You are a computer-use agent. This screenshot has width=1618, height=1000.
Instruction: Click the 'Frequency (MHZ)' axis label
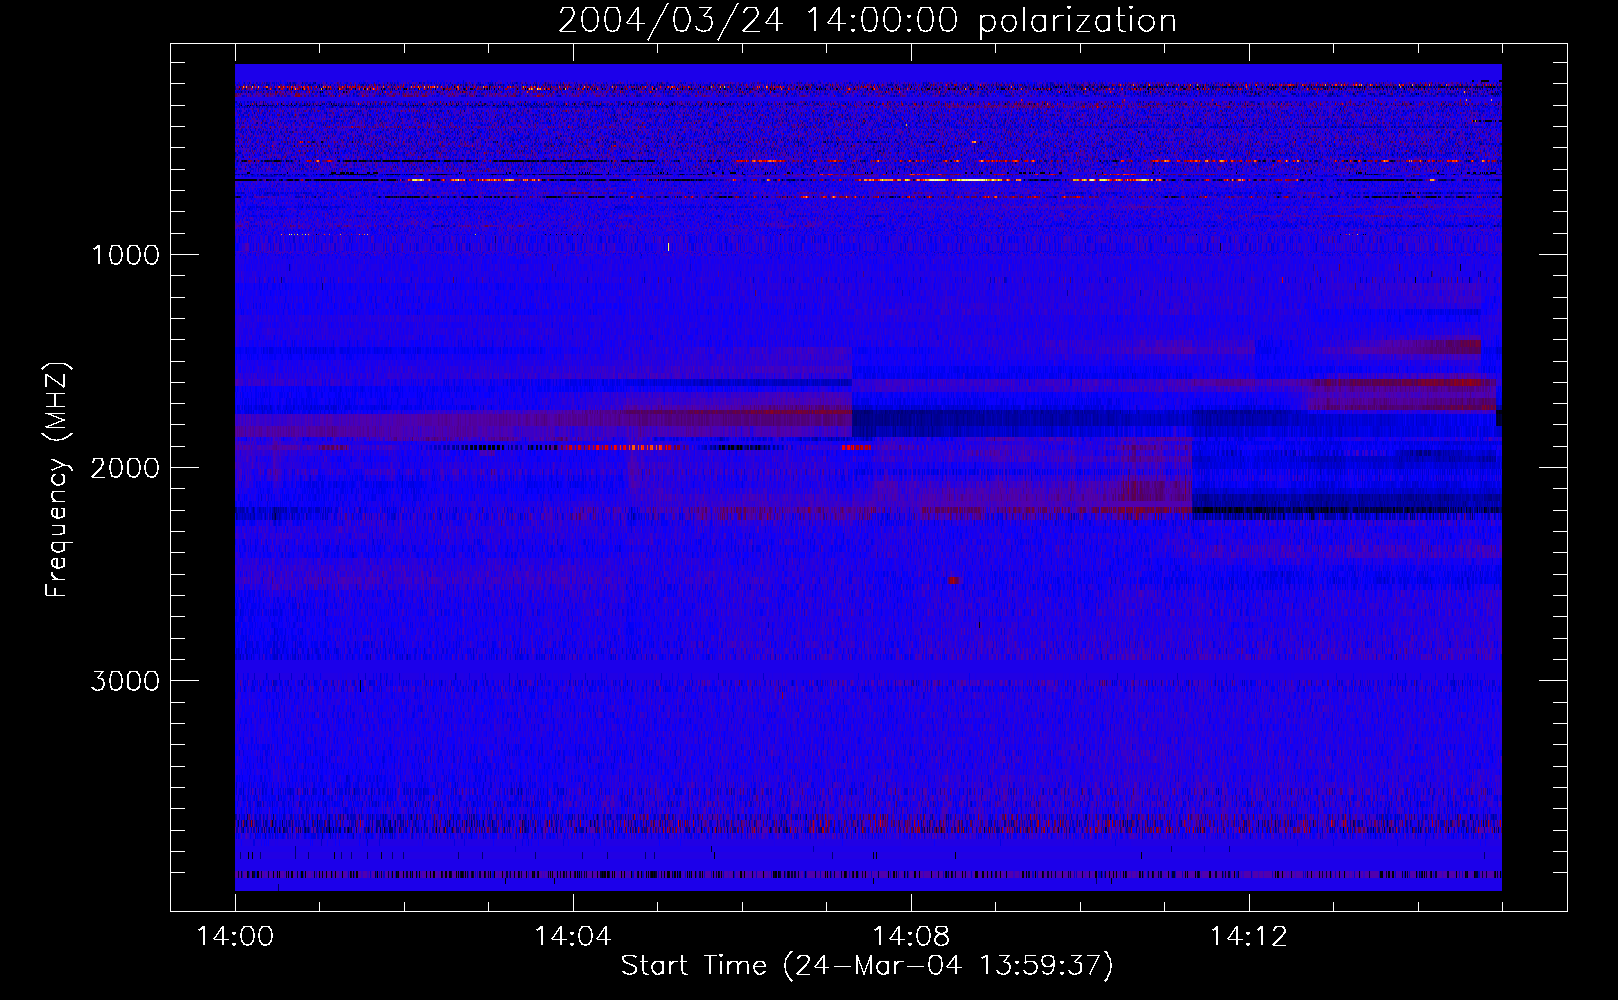point(58,480)
